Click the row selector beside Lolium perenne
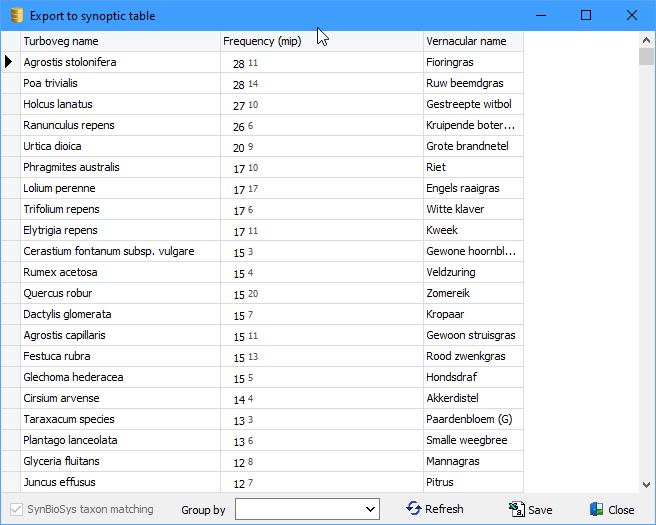Viewport: 656px width, 525px height. click(10, 188)
